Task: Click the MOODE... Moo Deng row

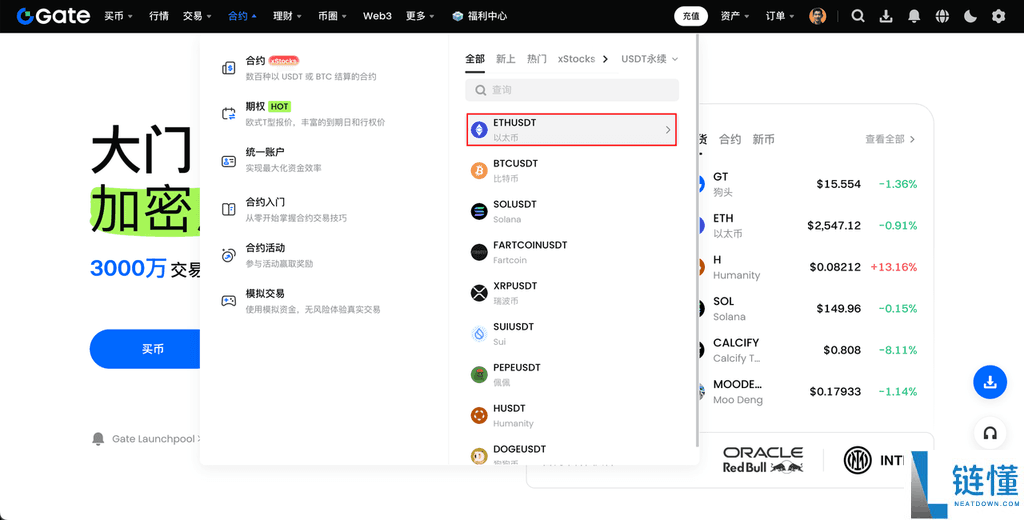Action: click(x=807, y=391)
